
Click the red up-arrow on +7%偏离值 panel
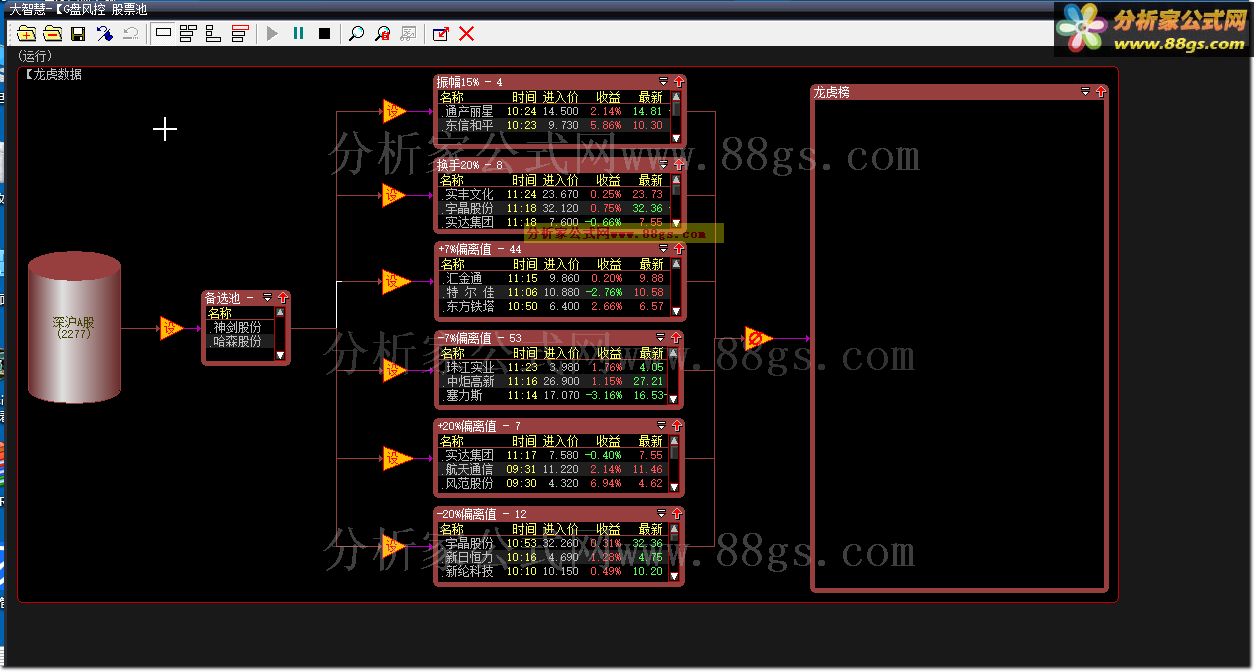(x=678, y=249)
